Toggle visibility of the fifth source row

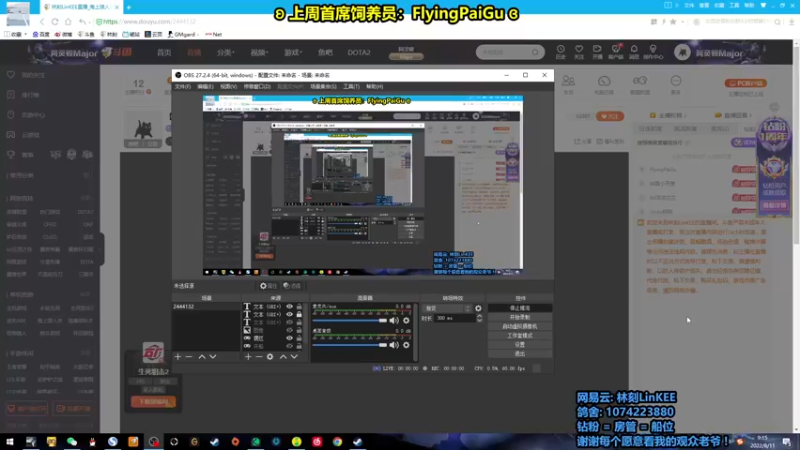click(289, 338)
